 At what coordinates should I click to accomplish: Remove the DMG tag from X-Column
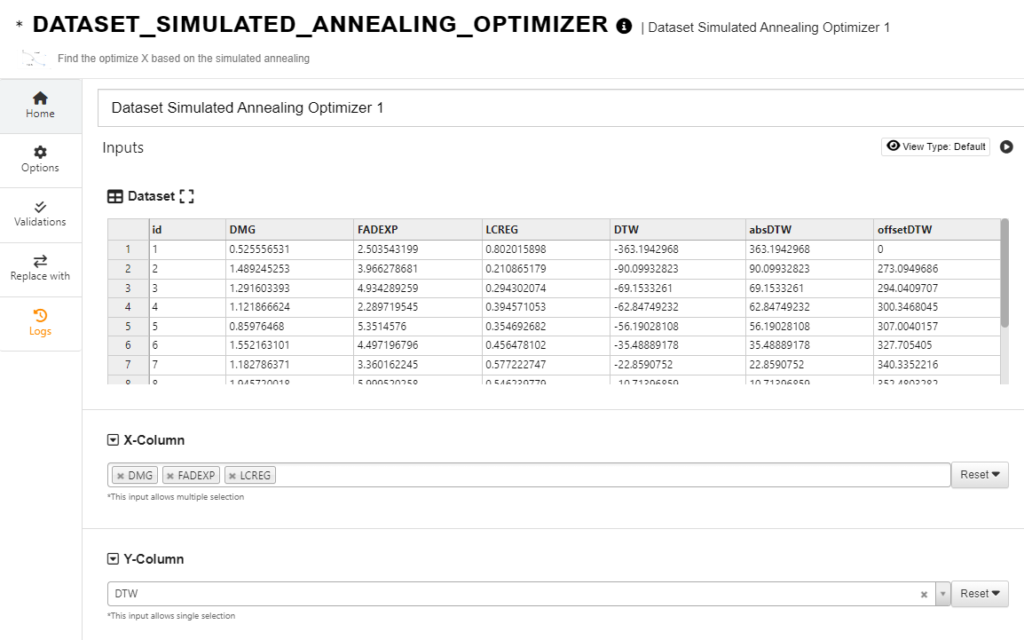pos(120,476)
